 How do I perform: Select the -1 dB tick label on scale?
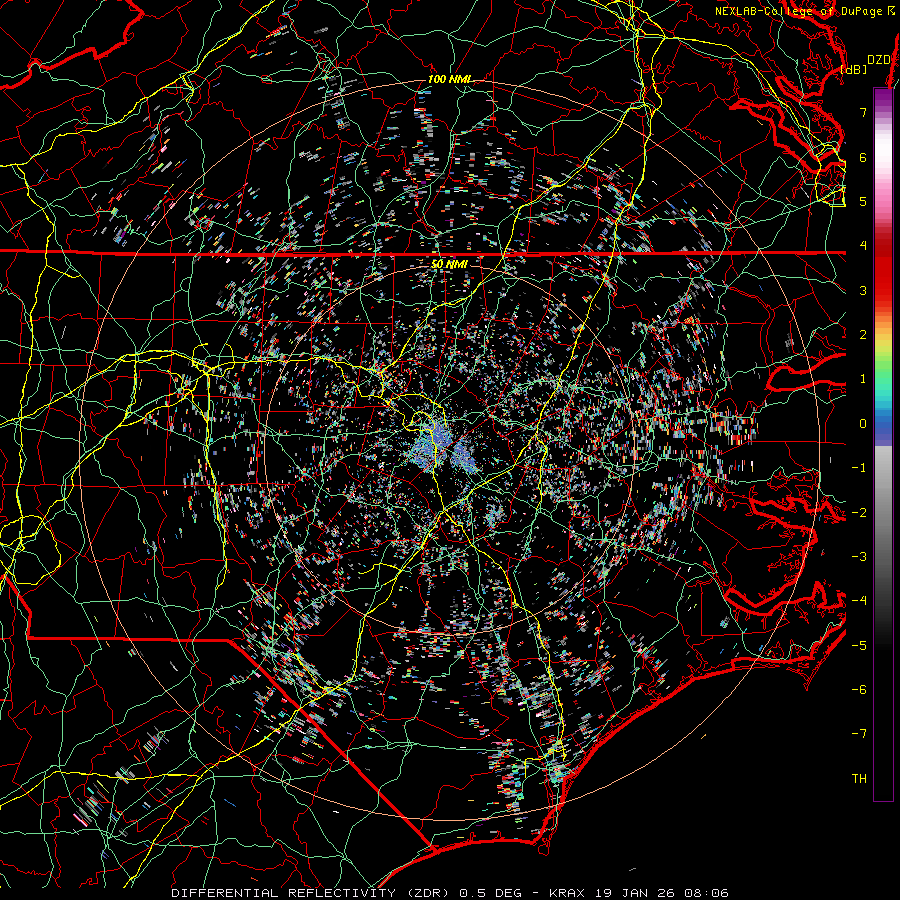pyautogui.click(x=859, y=468)
